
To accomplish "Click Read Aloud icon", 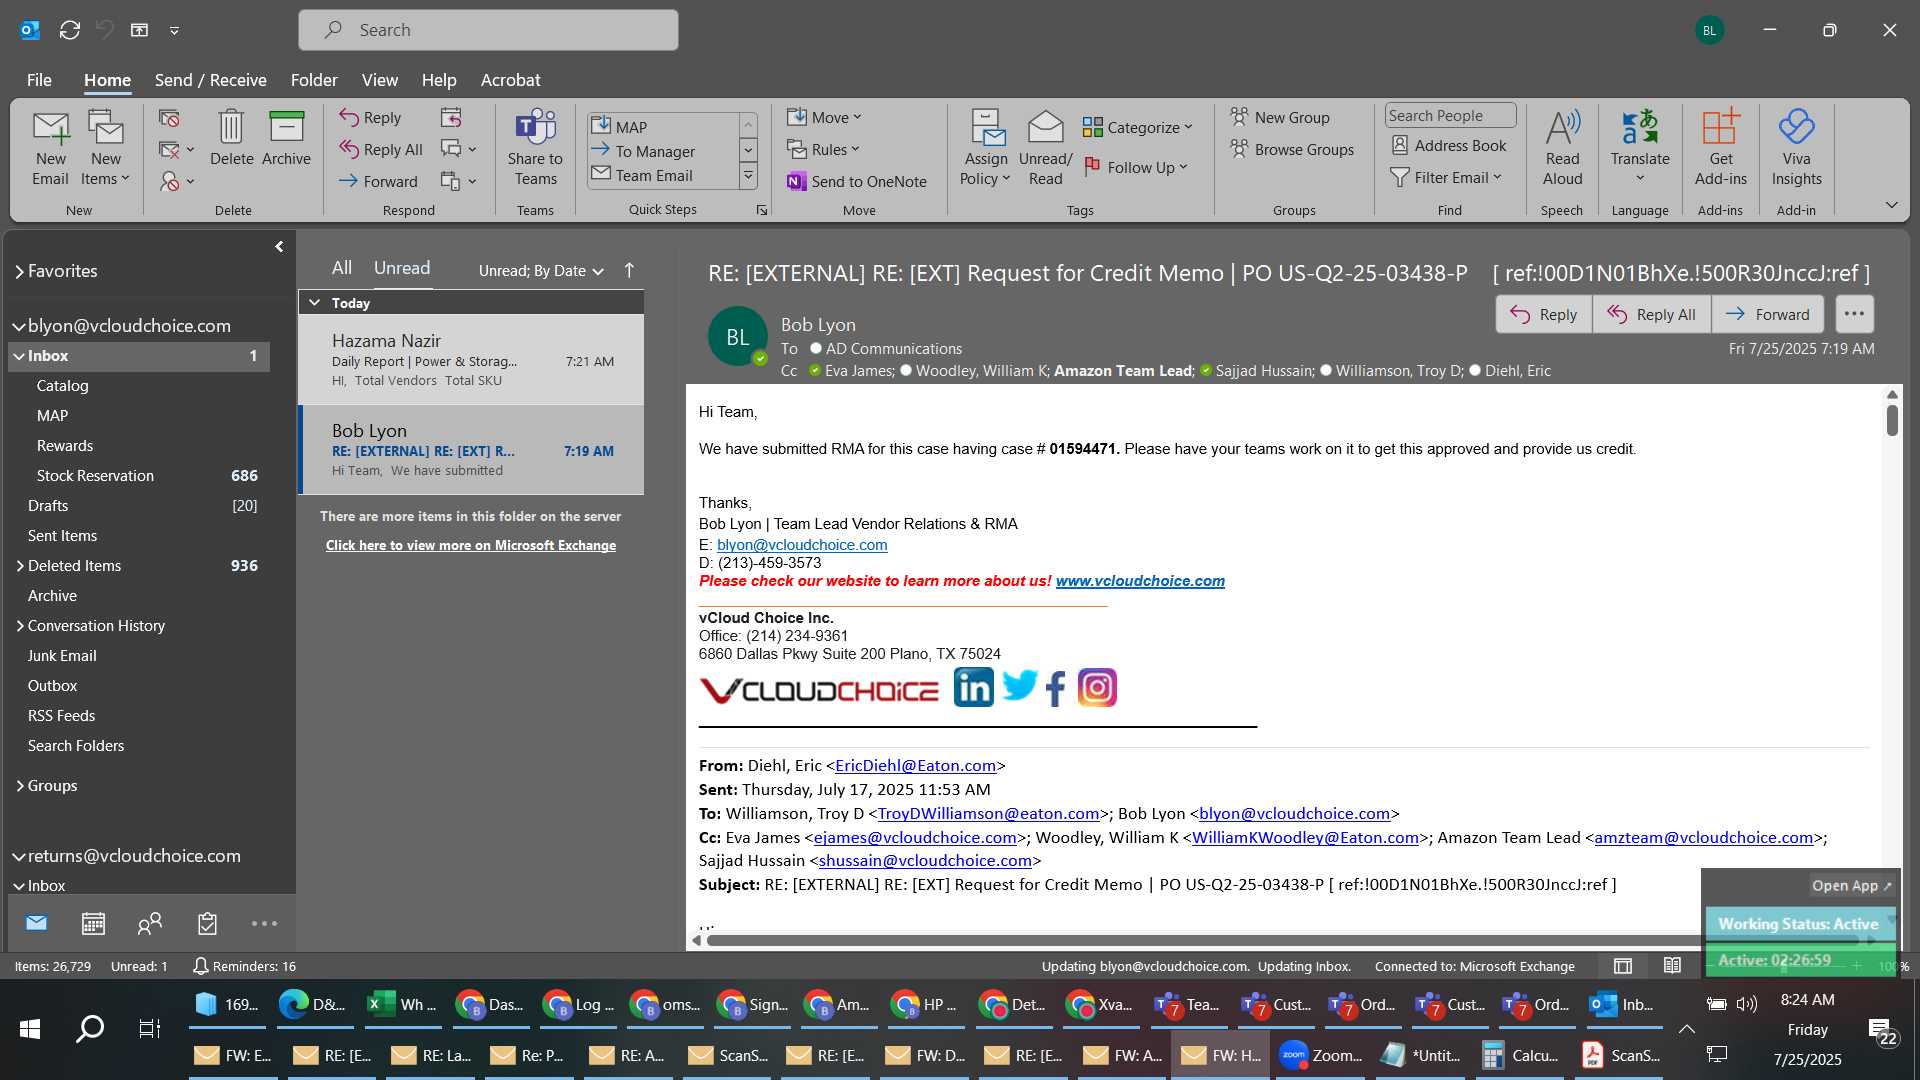I will 1562,148.
